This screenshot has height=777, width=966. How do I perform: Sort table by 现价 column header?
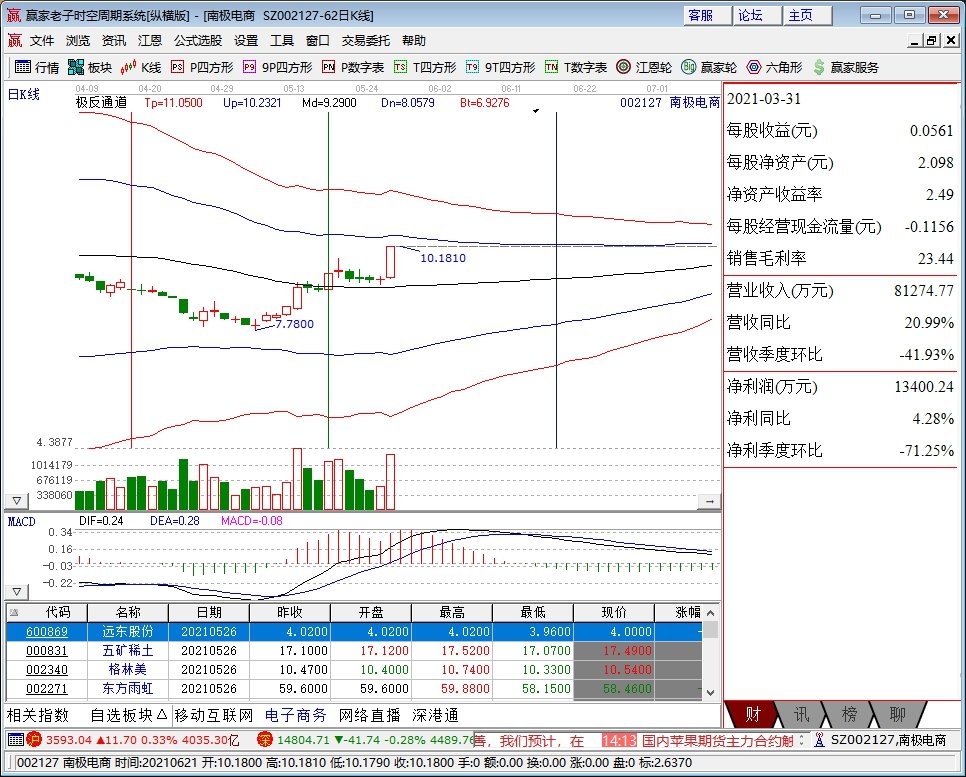click(x=613, y=612)
